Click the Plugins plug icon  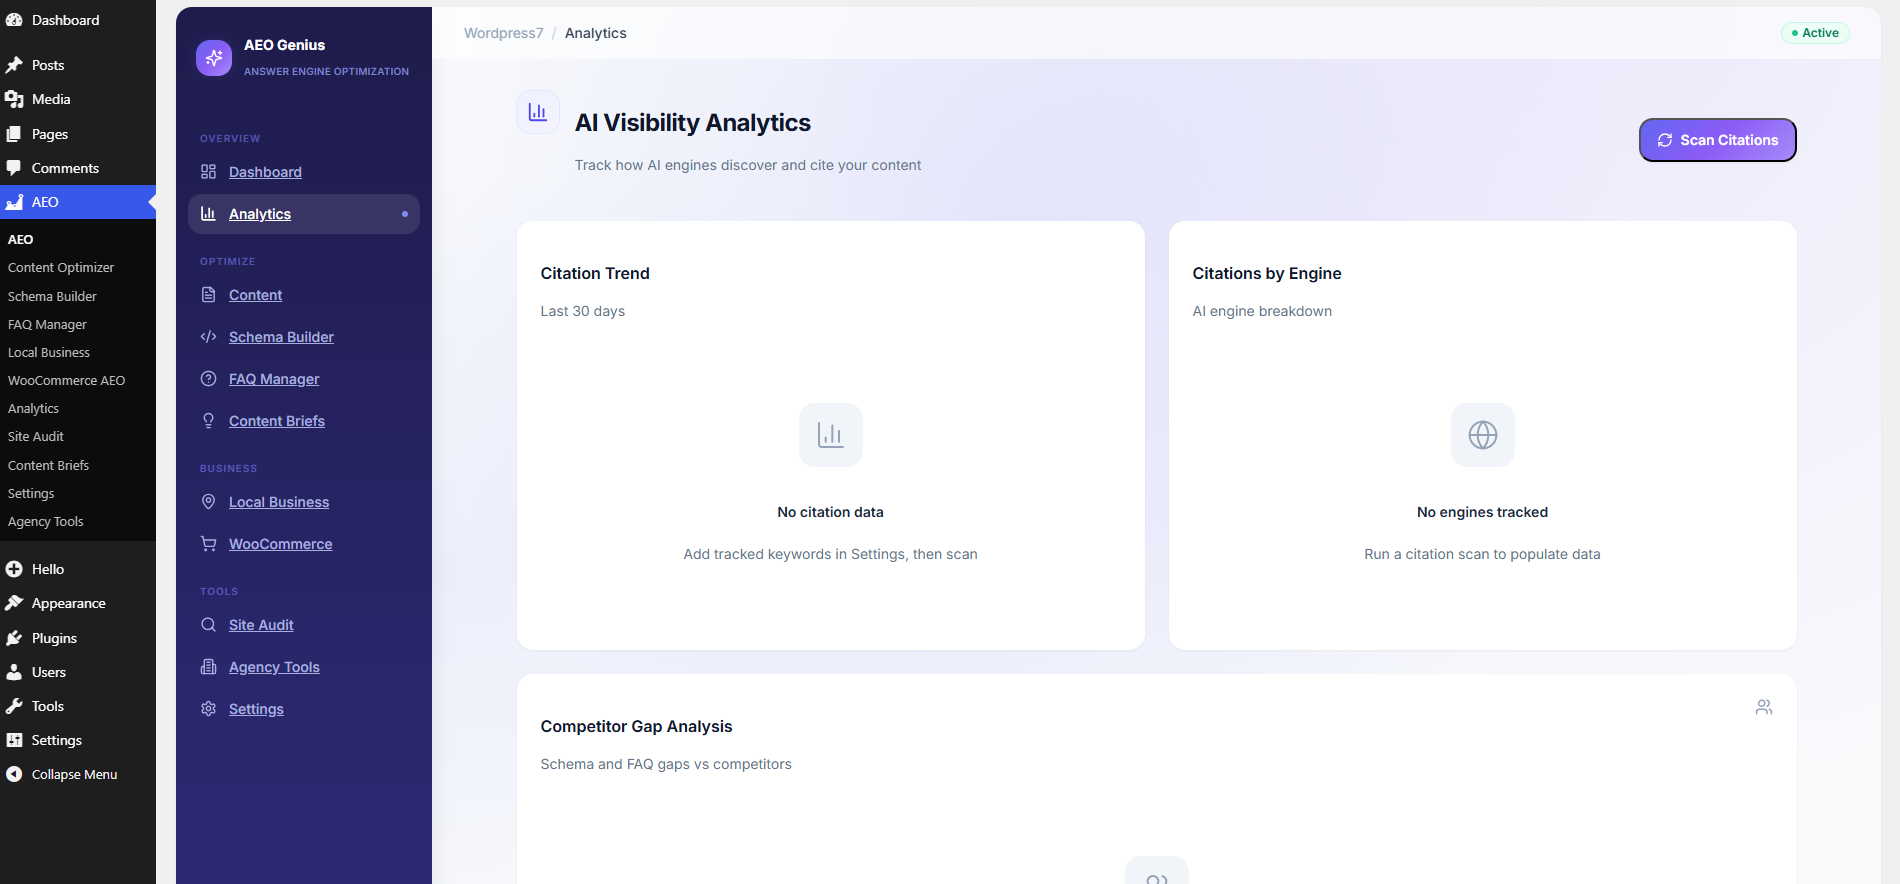coord(14,638)
